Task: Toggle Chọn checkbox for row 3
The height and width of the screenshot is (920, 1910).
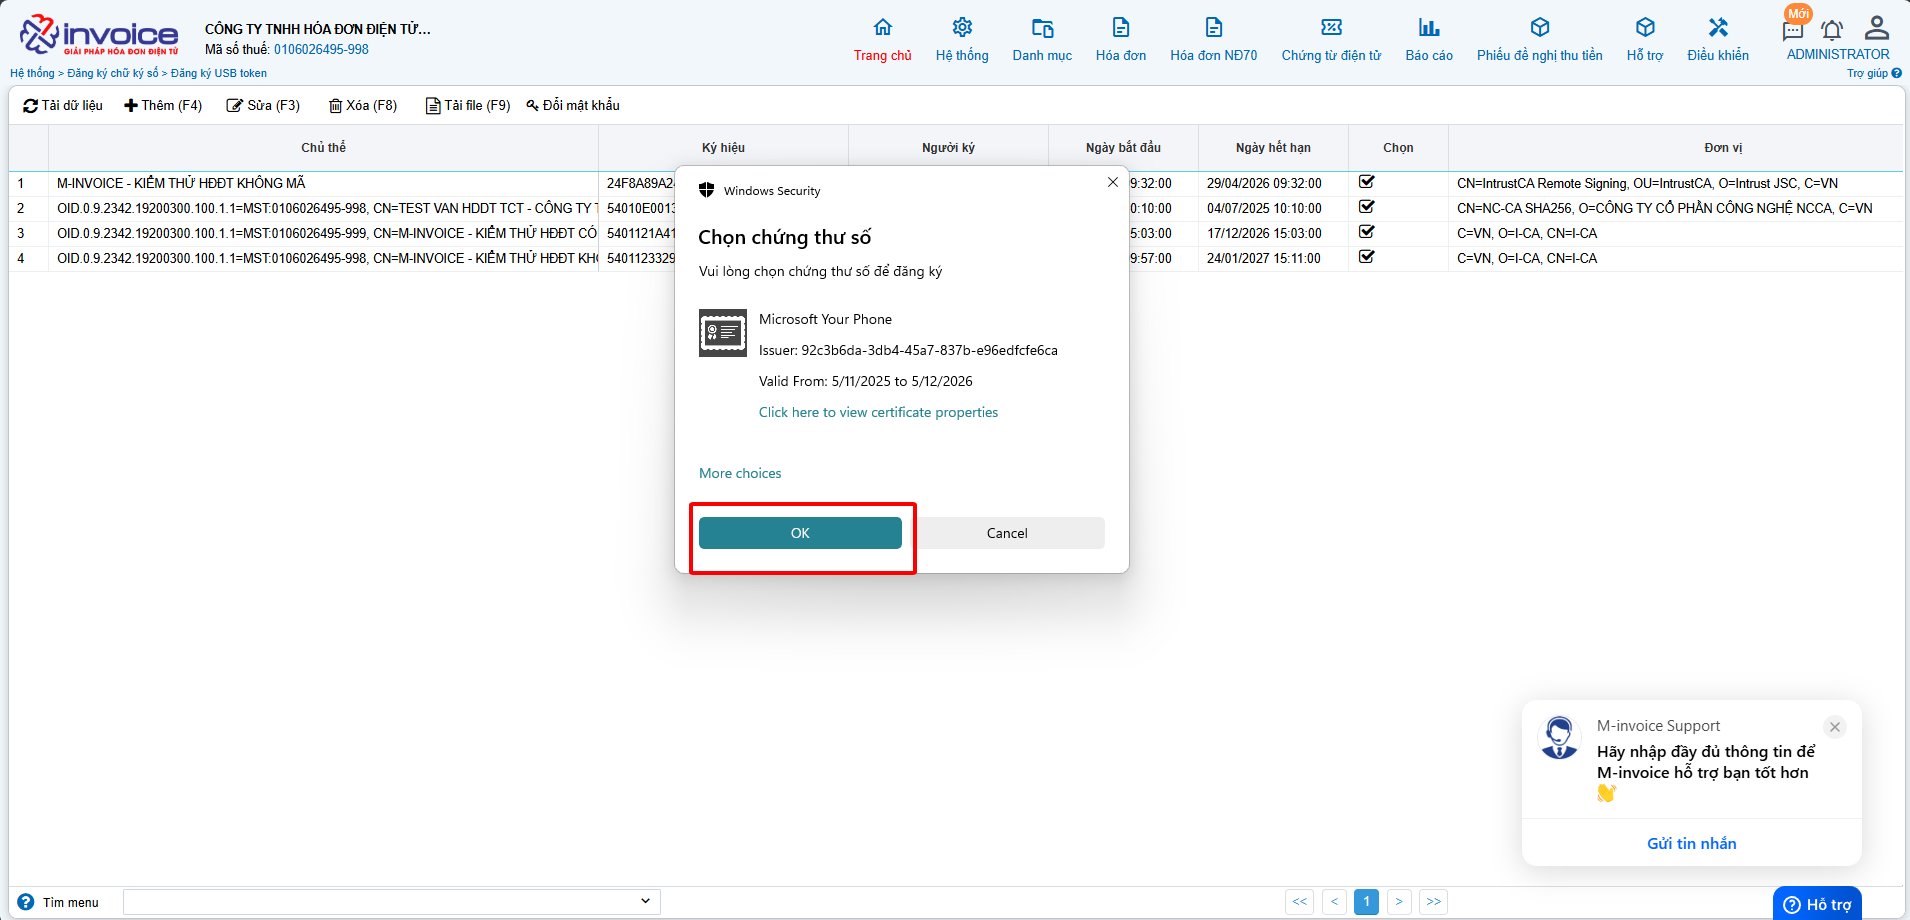Action: coord(1367,232)
